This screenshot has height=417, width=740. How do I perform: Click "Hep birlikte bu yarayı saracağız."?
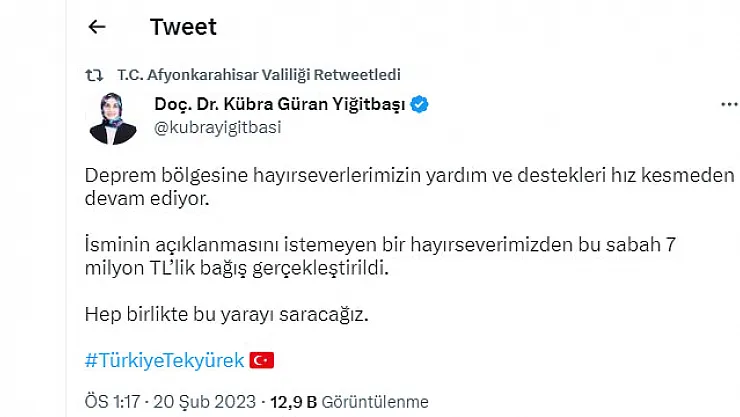(227, 315)
